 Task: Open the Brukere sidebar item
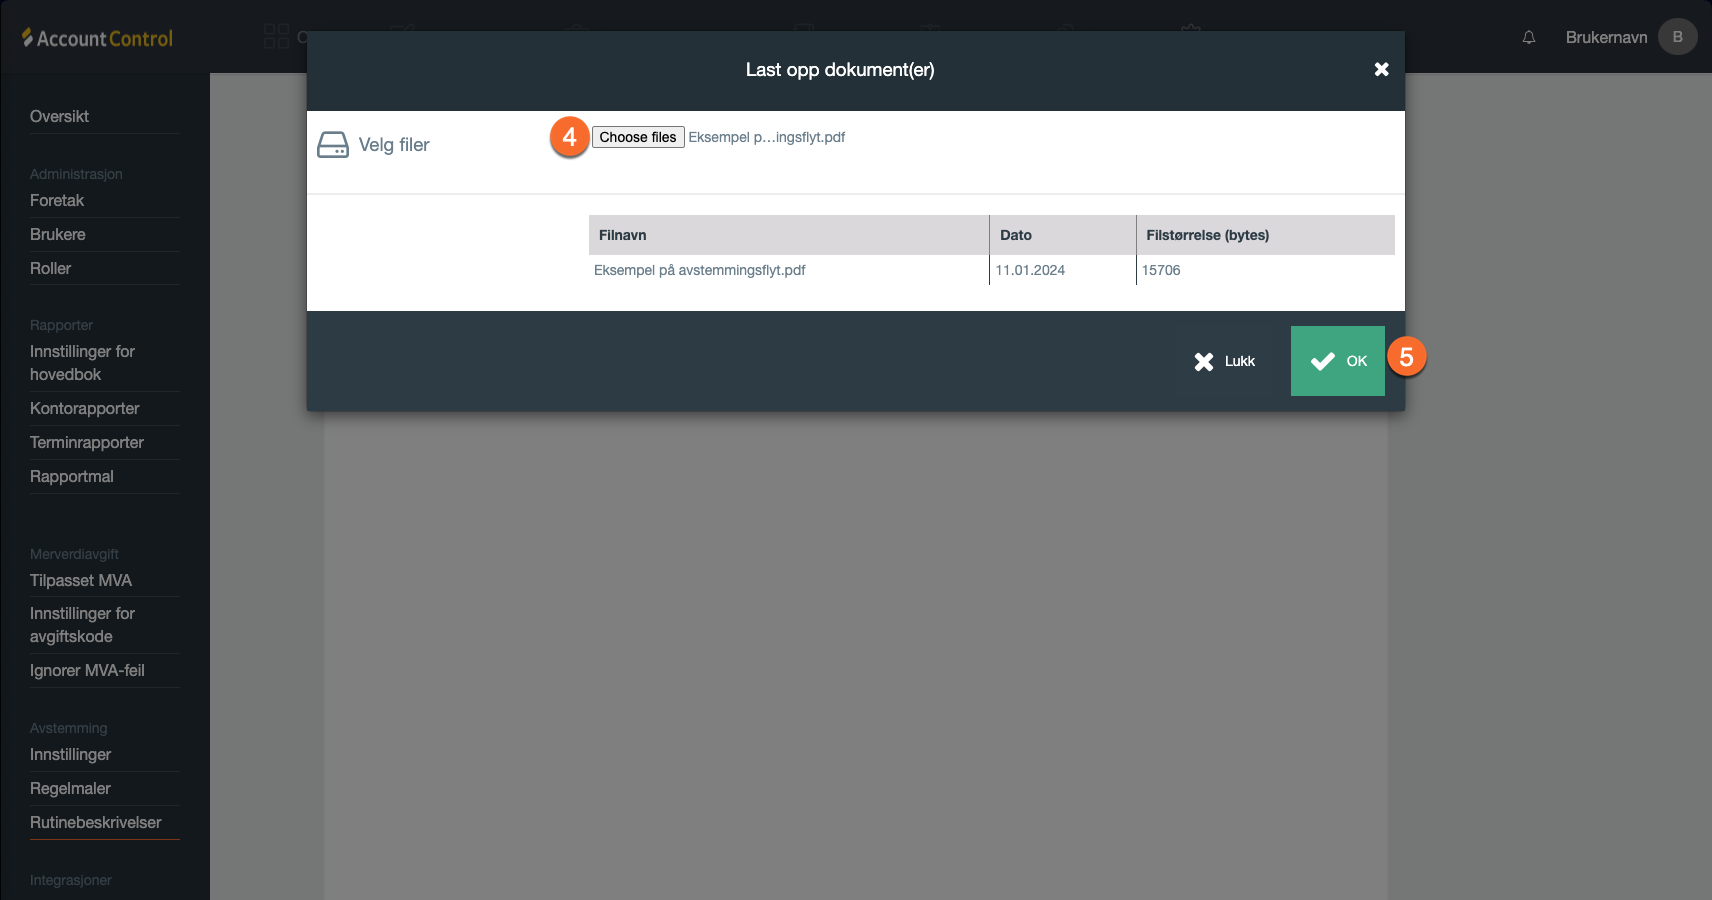(58, 234)
